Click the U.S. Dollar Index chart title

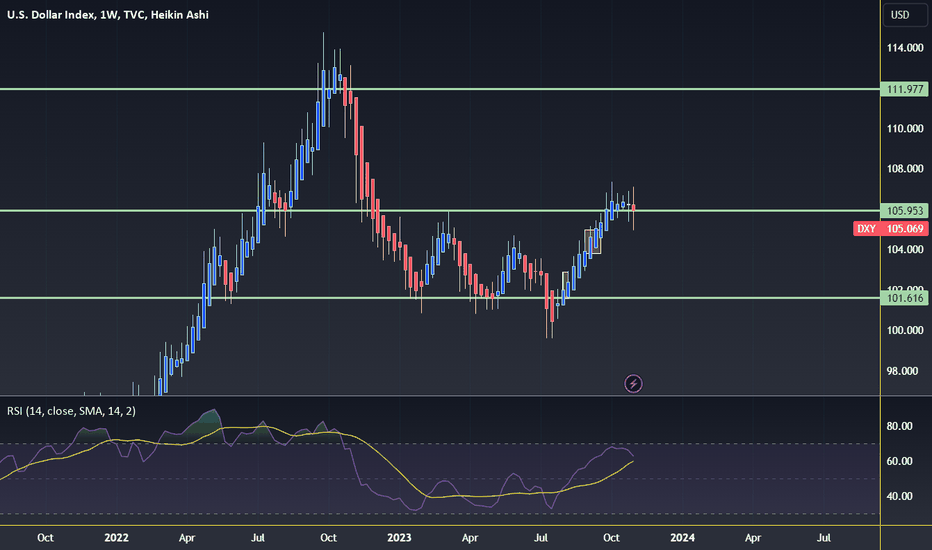tap(108, 15)
